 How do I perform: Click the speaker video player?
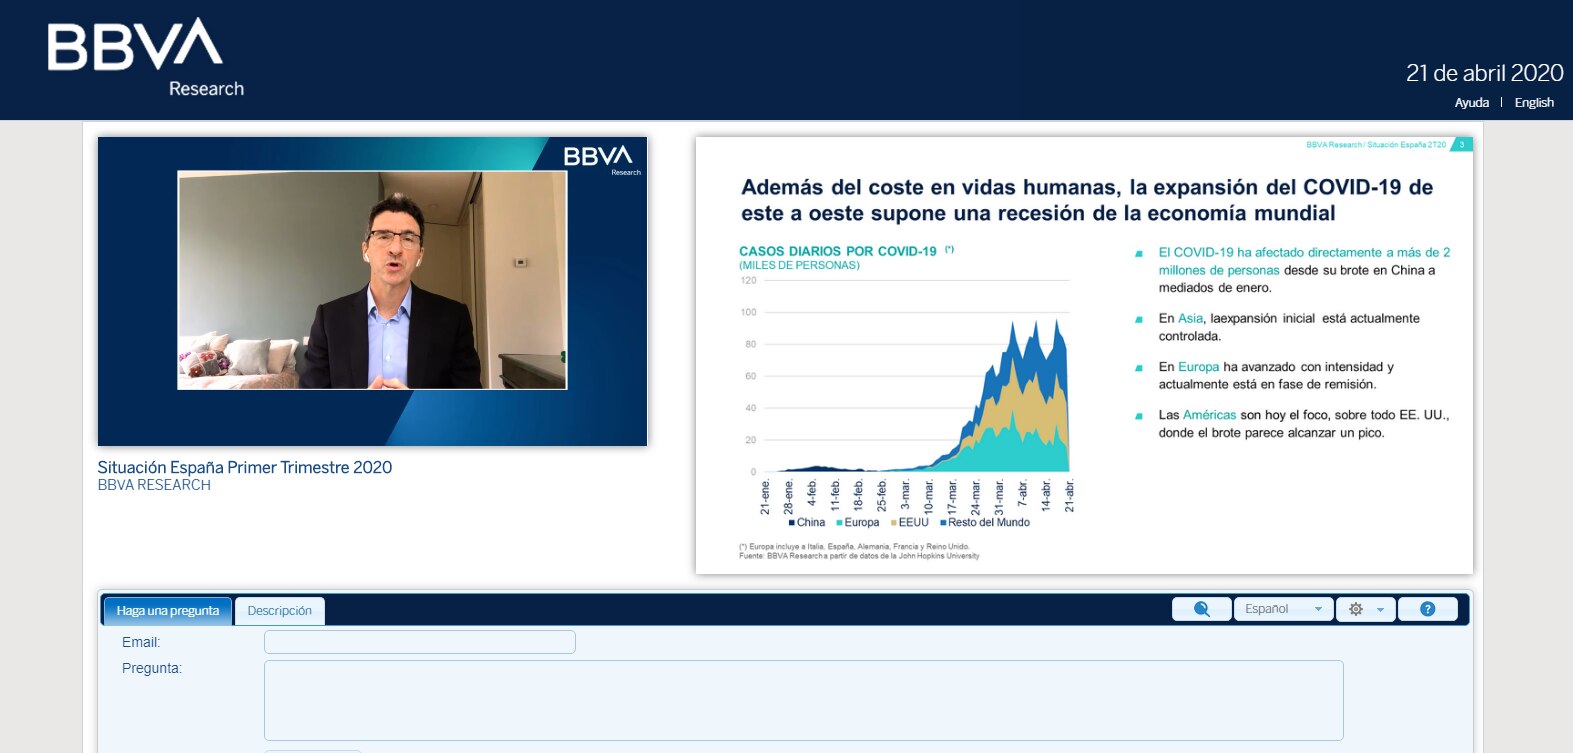point(372,291)
